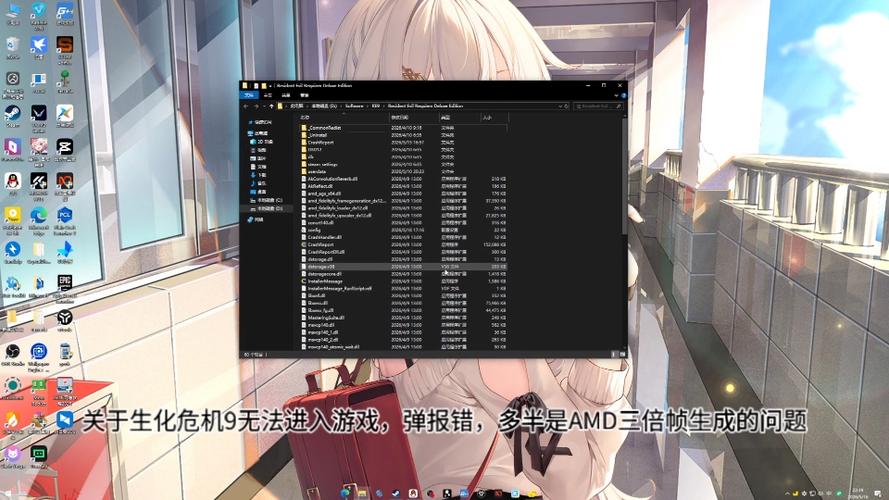Open the Quick Access Toolbar dropdown arrow
Screen dimensions: 889x500
coord(270,86)
